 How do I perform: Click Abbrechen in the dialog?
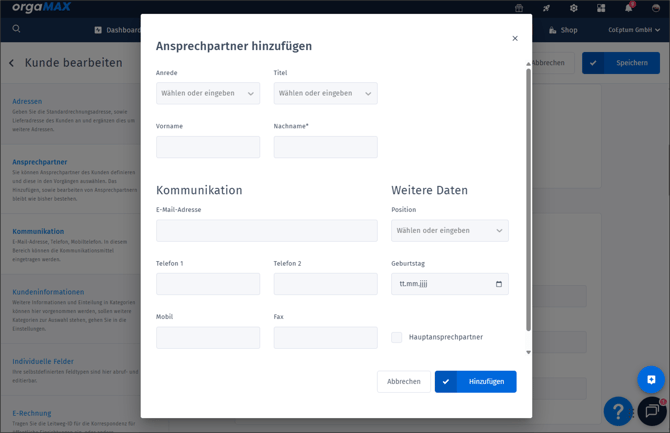[x=404, y=381]
